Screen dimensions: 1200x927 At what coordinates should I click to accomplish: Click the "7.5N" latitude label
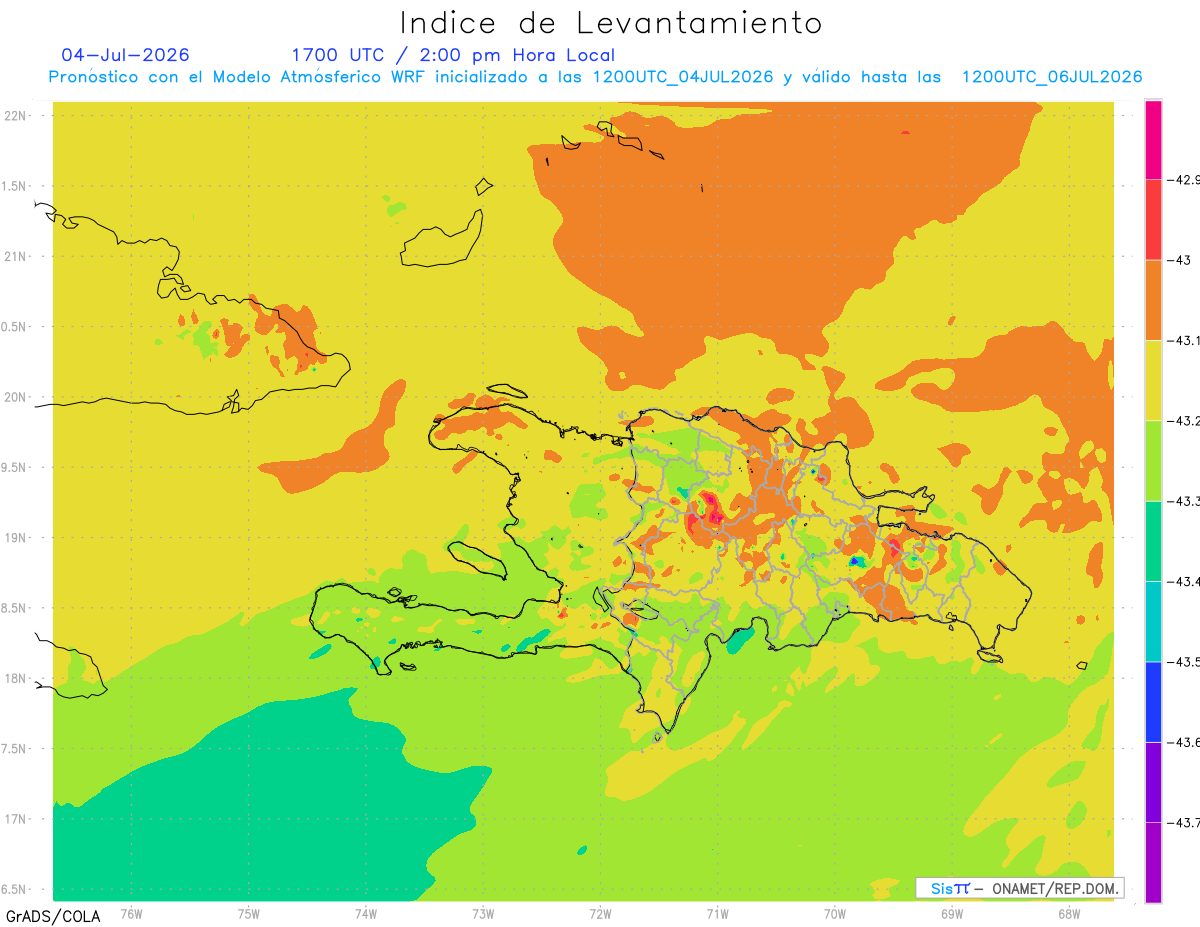point(13,749)
